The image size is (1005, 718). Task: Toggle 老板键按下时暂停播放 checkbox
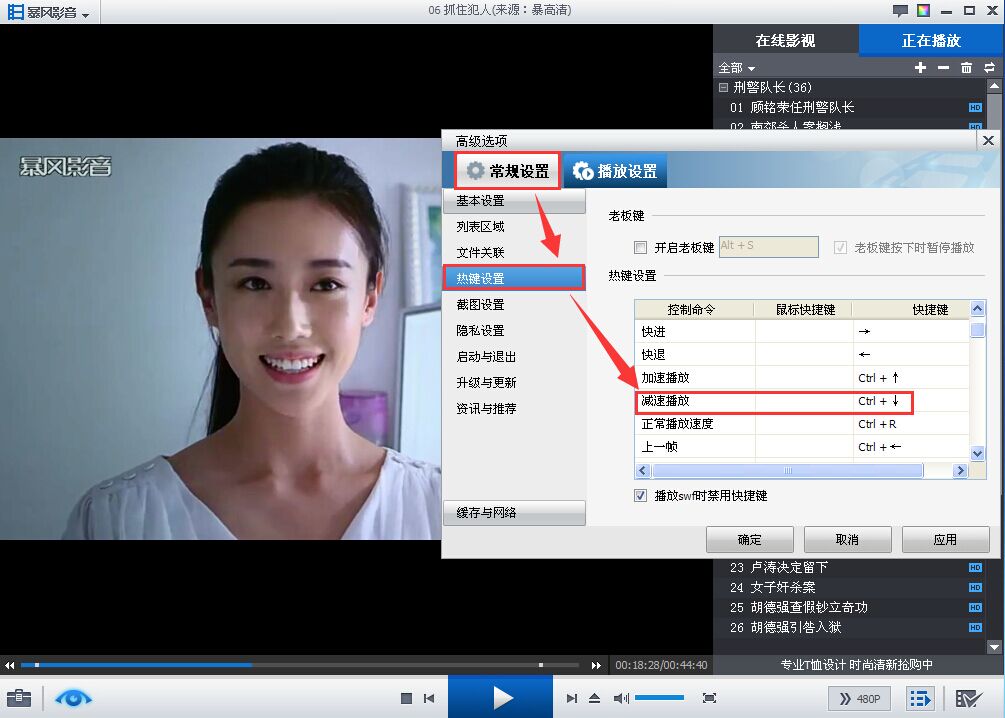click(x=840, y=247)
